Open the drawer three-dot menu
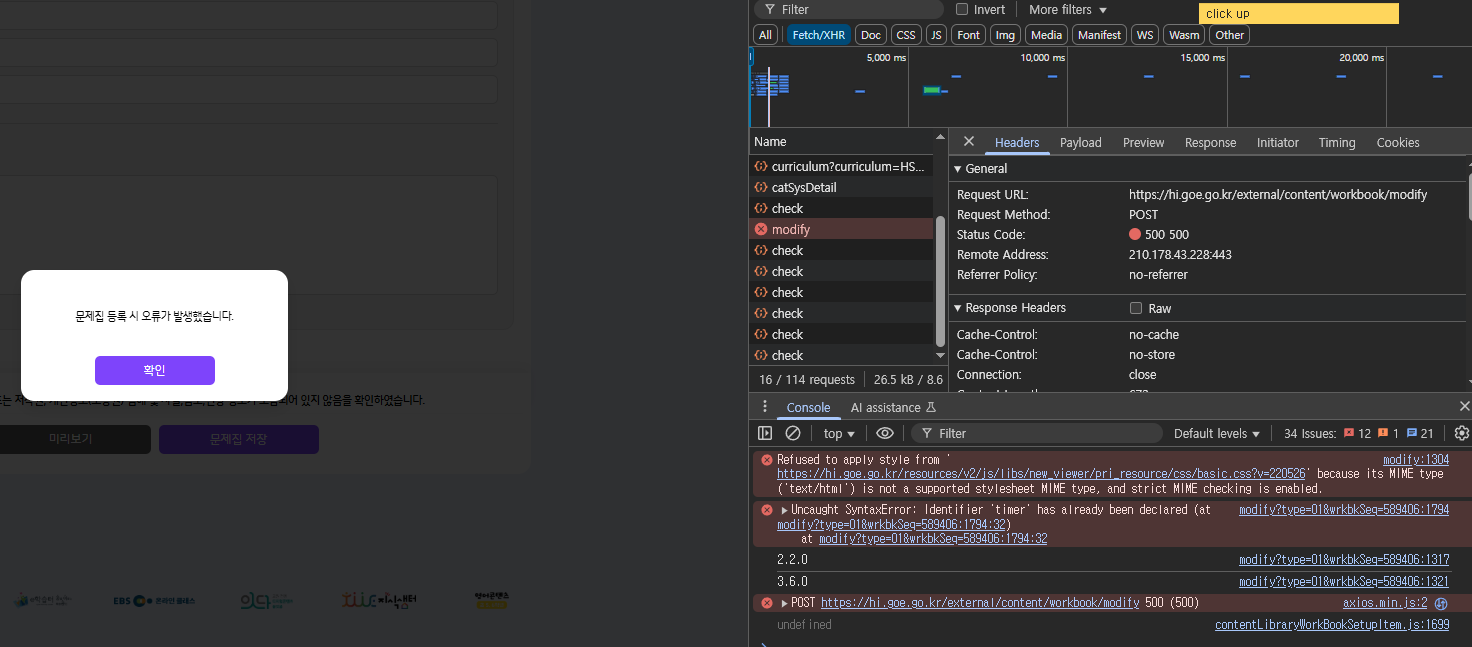Image resolution: width=1472 pixels, height=647 pixels. point(765,407)
